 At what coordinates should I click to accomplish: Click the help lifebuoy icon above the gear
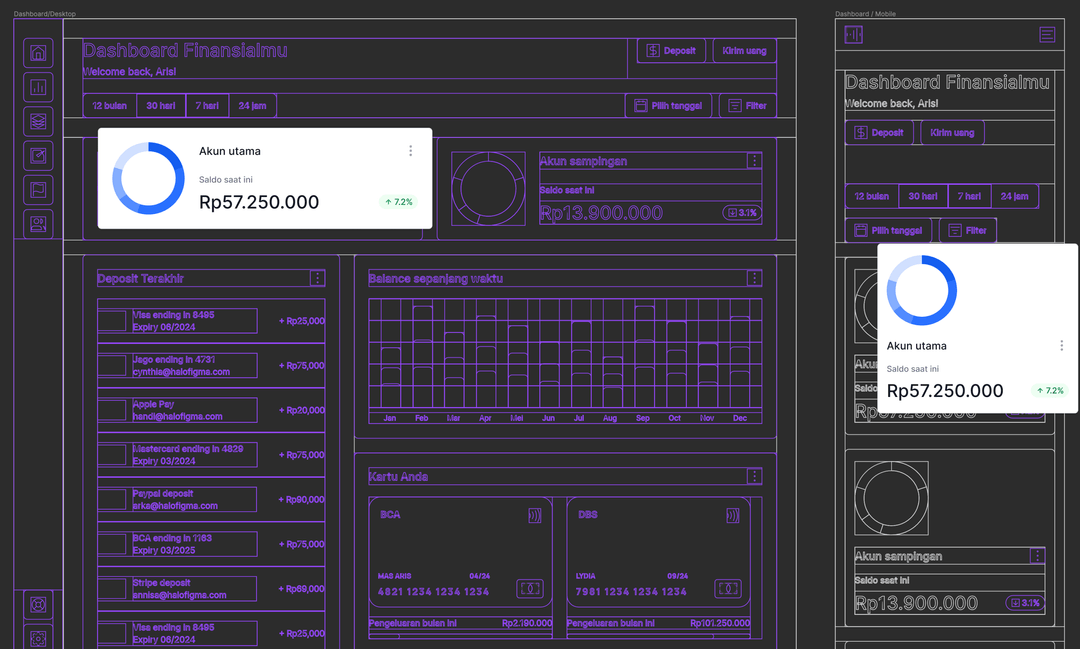click(37, 605)
